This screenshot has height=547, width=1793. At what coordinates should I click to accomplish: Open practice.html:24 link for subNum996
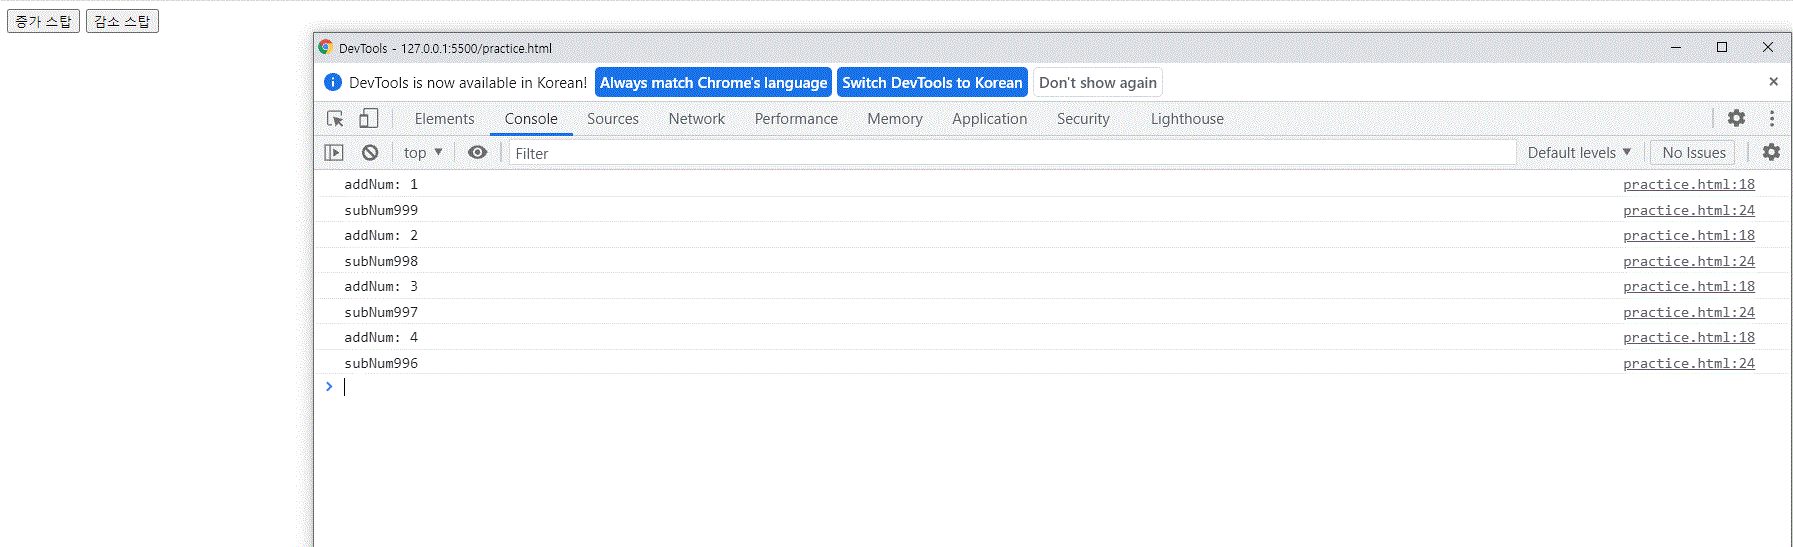pos(1689,363)
